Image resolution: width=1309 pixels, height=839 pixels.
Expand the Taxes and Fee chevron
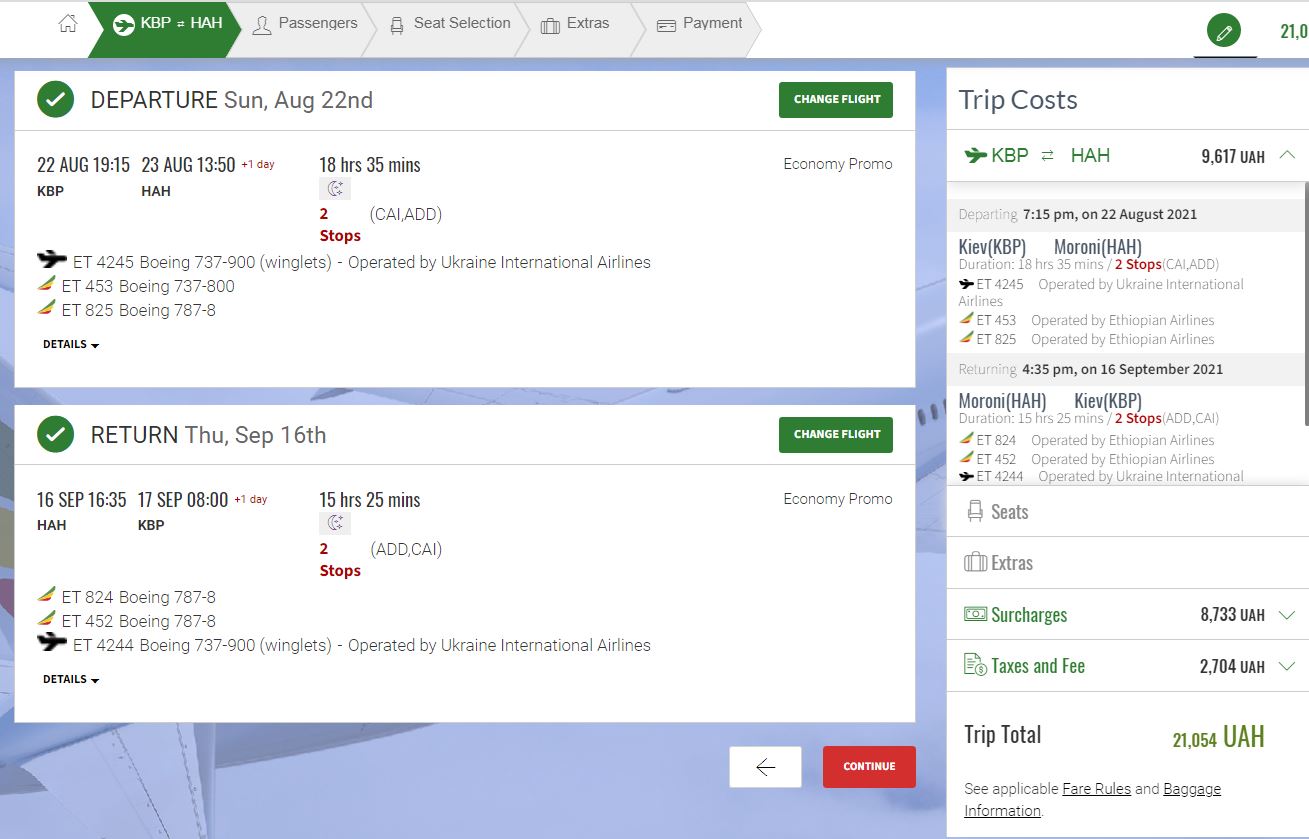pyautogui.click(x=1287, y=666)
